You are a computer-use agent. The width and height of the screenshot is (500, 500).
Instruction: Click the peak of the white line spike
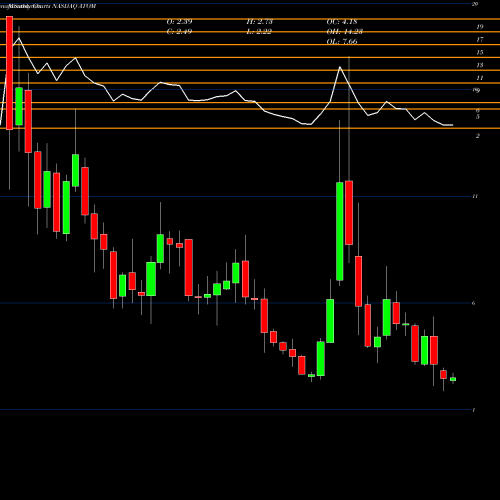340,67
